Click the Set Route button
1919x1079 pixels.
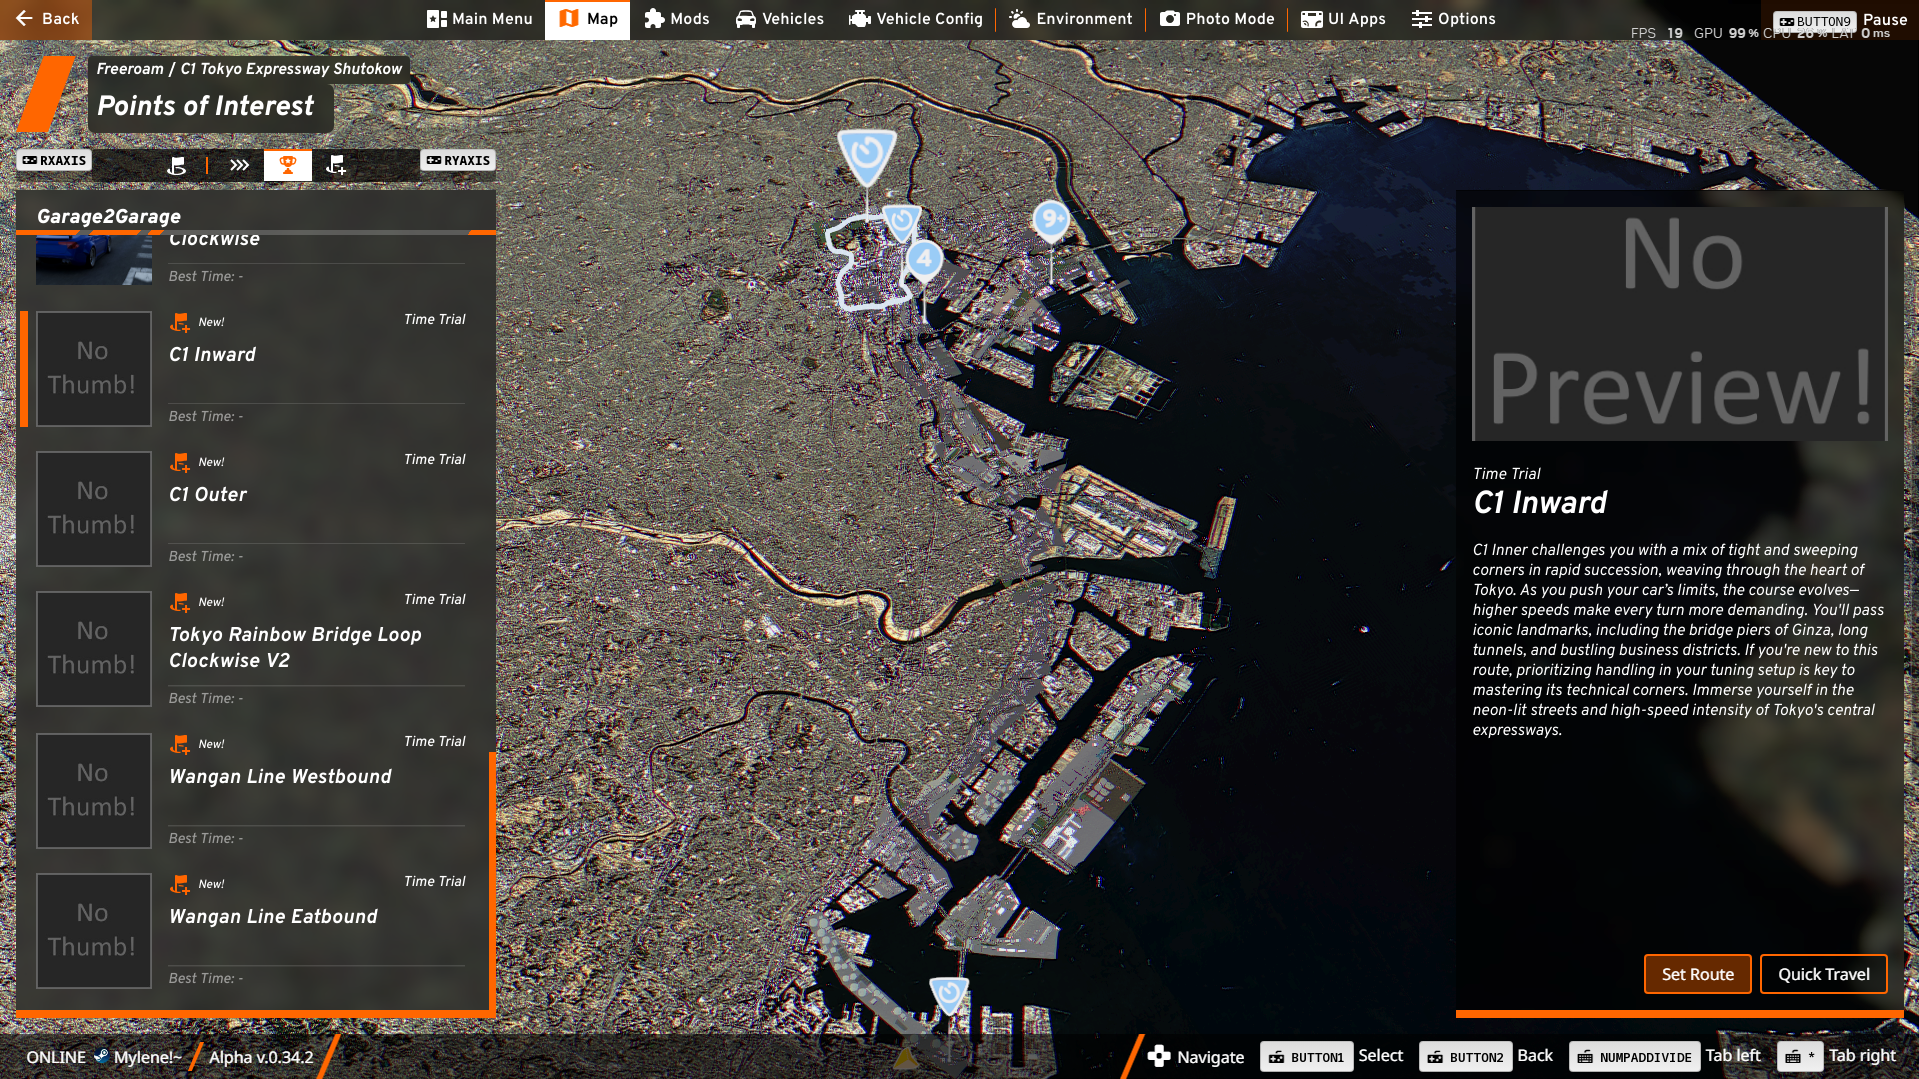coord(1697,974)
